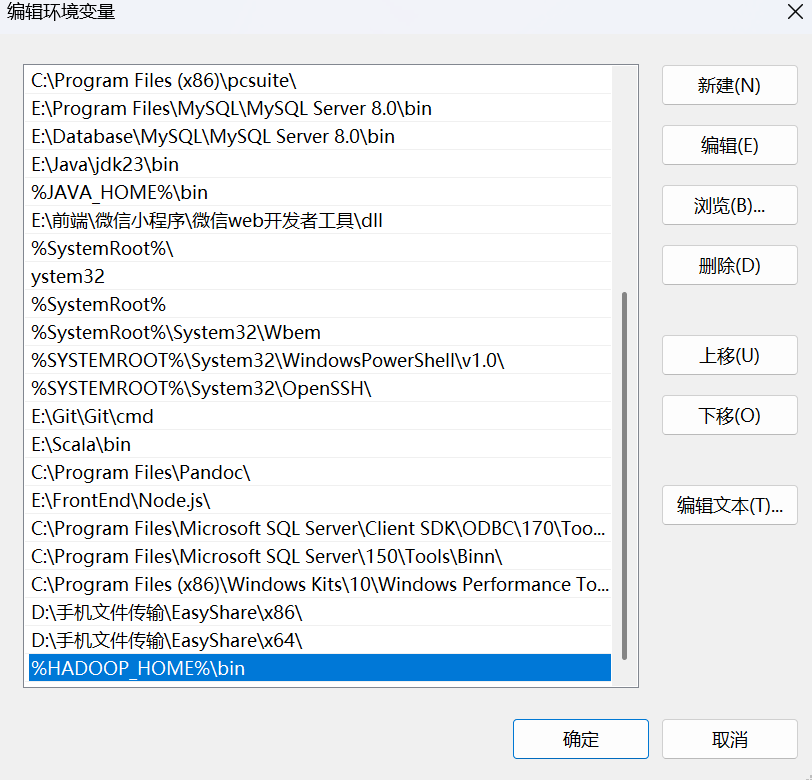Move entry up with 上移(U)
The width and height of the screenshot is (812, 780).
point(729,356)
